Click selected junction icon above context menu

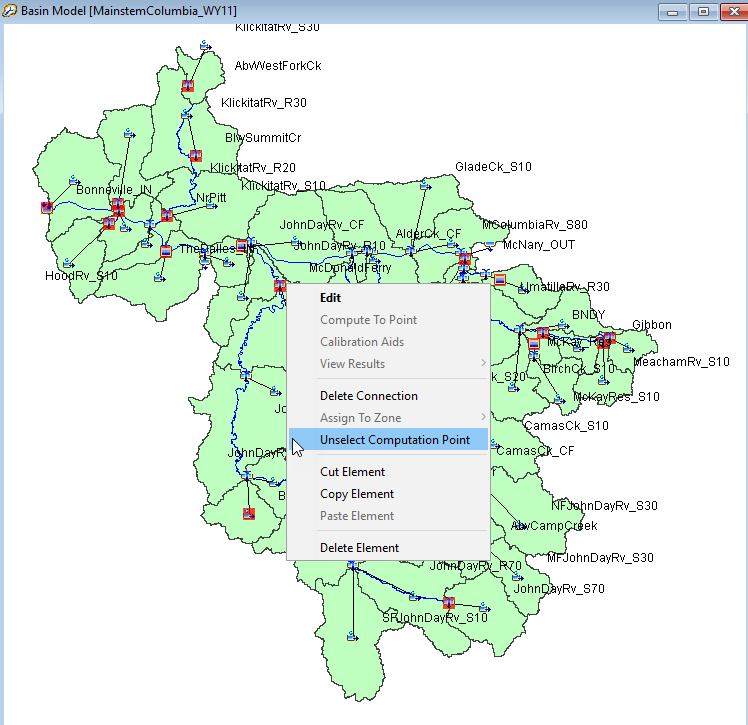click(280, 286)
